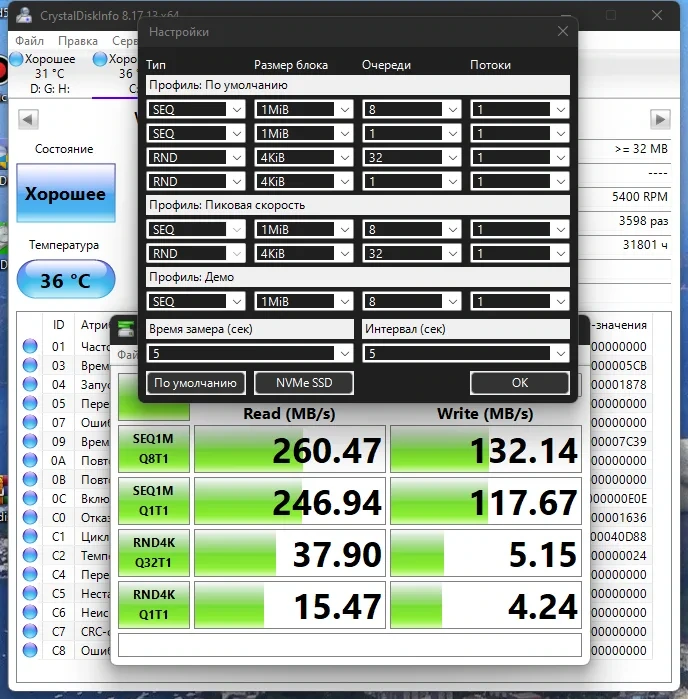Click the 5400 RPM rotation value
This screenshot has width=688, height=699.
pos(639,197)
